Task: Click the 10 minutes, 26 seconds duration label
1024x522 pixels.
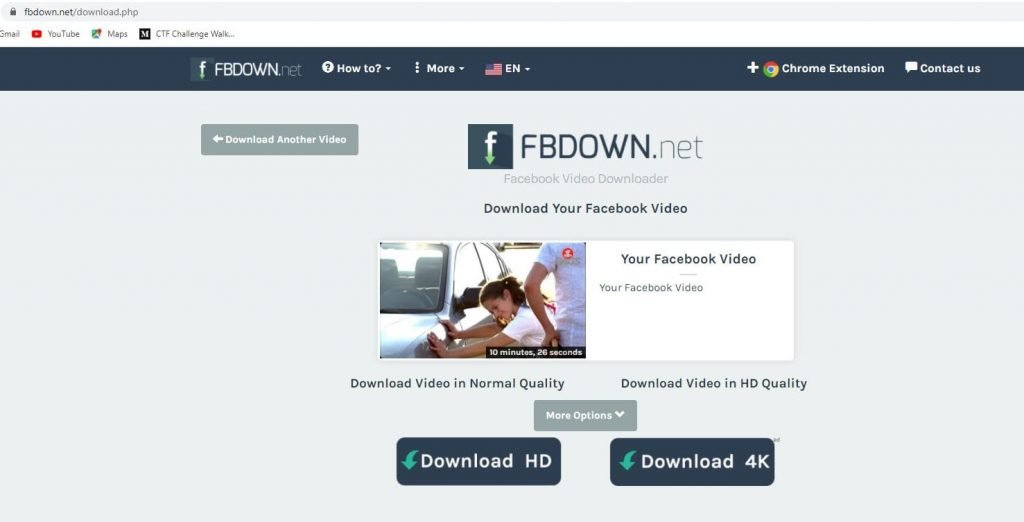Action: point(536,352)
